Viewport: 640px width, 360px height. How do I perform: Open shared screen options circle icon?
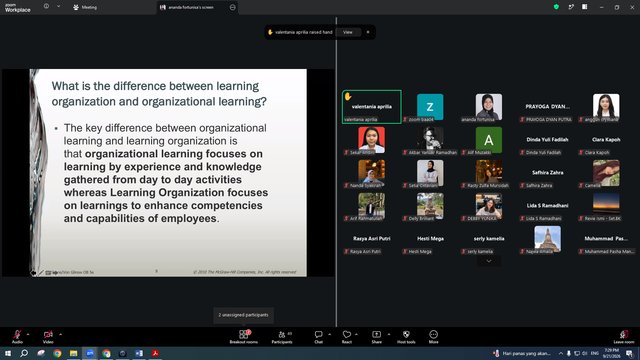click(233, 7)
